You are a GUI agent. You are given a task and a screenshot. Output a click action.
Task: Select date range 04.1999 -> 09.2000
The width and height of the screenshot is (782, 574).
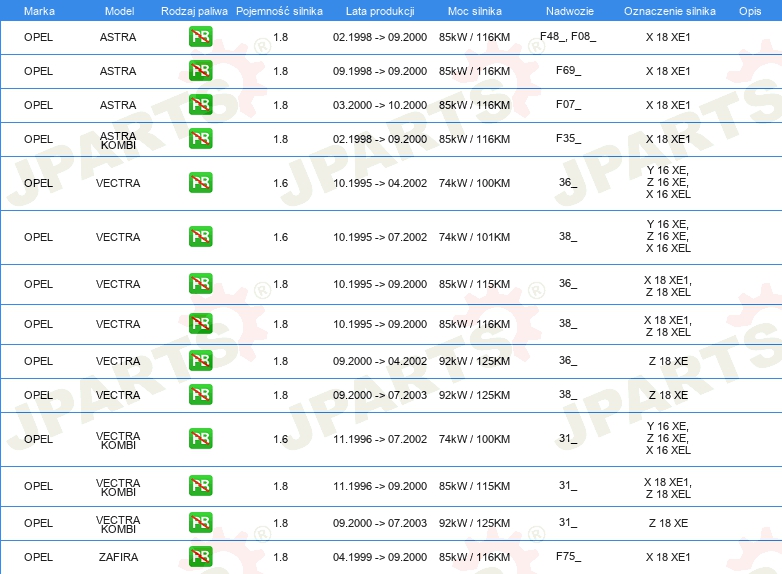click(380, 557)
